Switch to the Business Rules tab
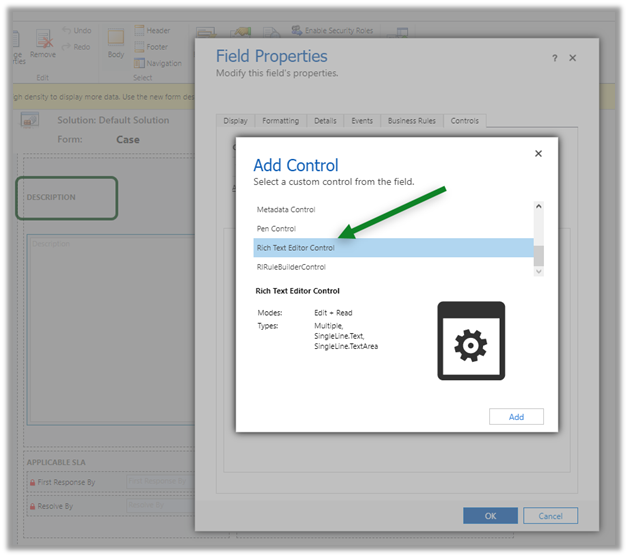This screenshot has height=557, width=628. click(x=411, y=121)
